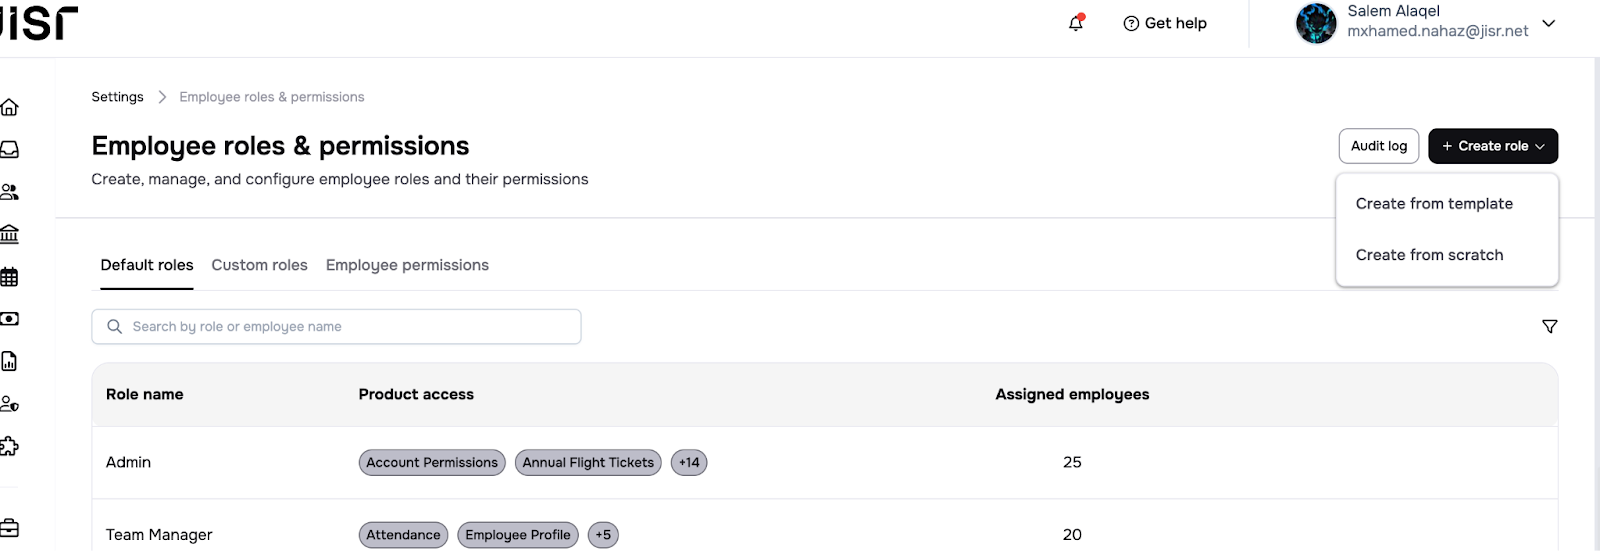Image resolution: width=1600 pixels, height=551 pixels.
Task: Open the reports document chart icon
Action: point(10,361)
